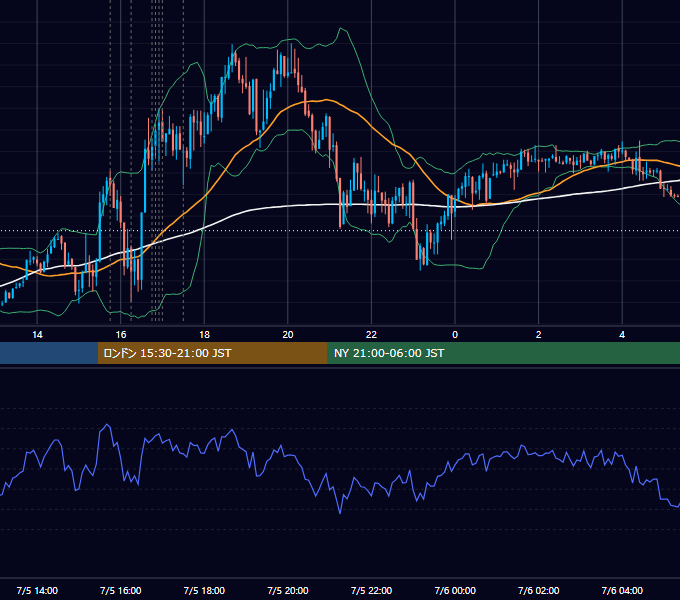Click the 2 hour label on upper axis
This screenshot has width=680, height=600.
coord(539,335)
